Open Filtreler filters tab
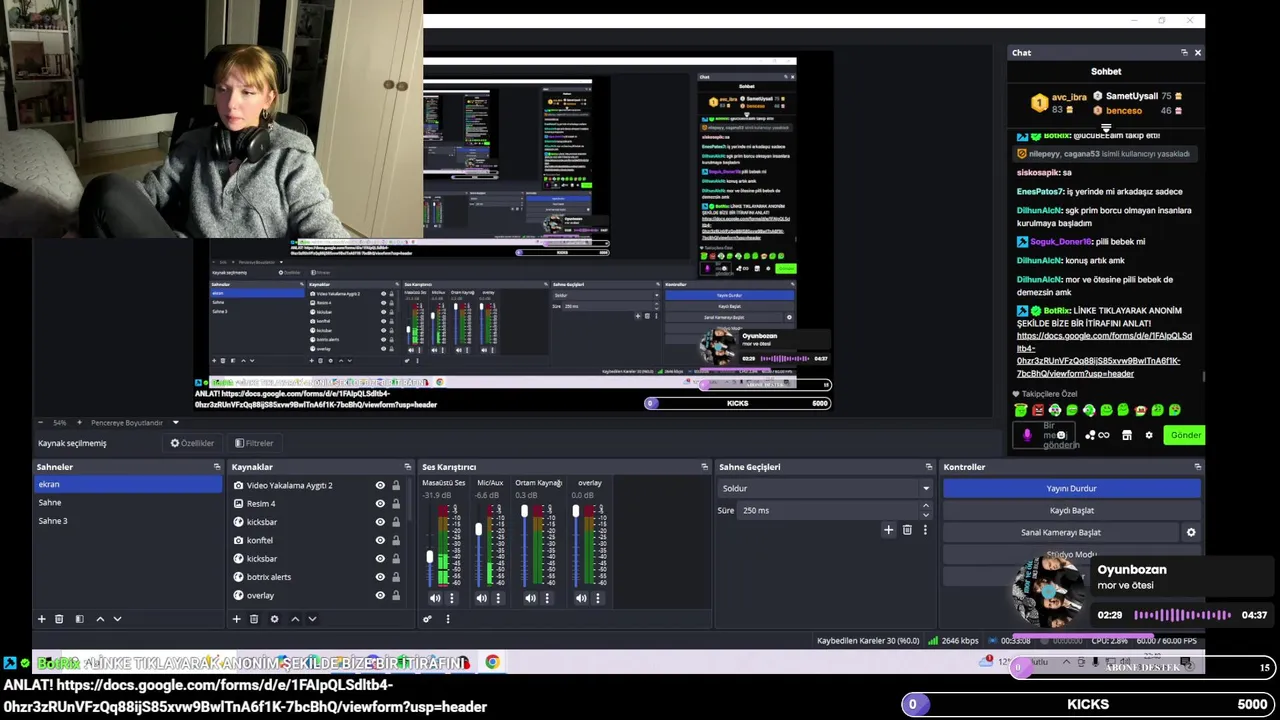The image size is (1280, 720). click(254, 443)
